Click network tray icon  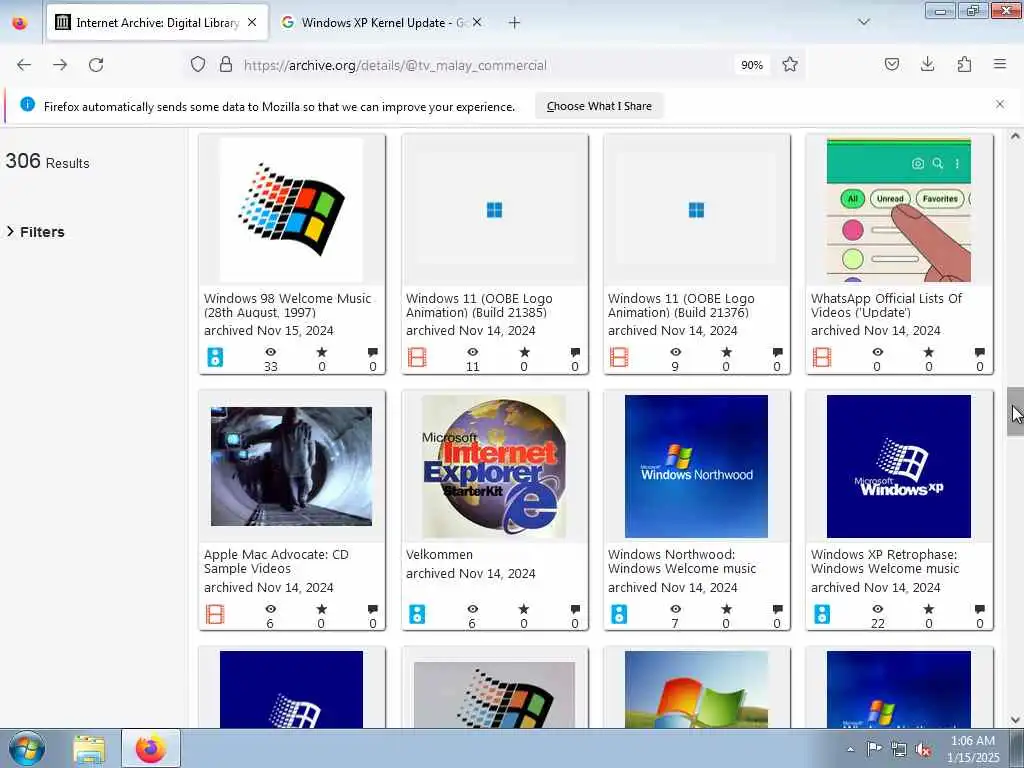pos(899,749)
